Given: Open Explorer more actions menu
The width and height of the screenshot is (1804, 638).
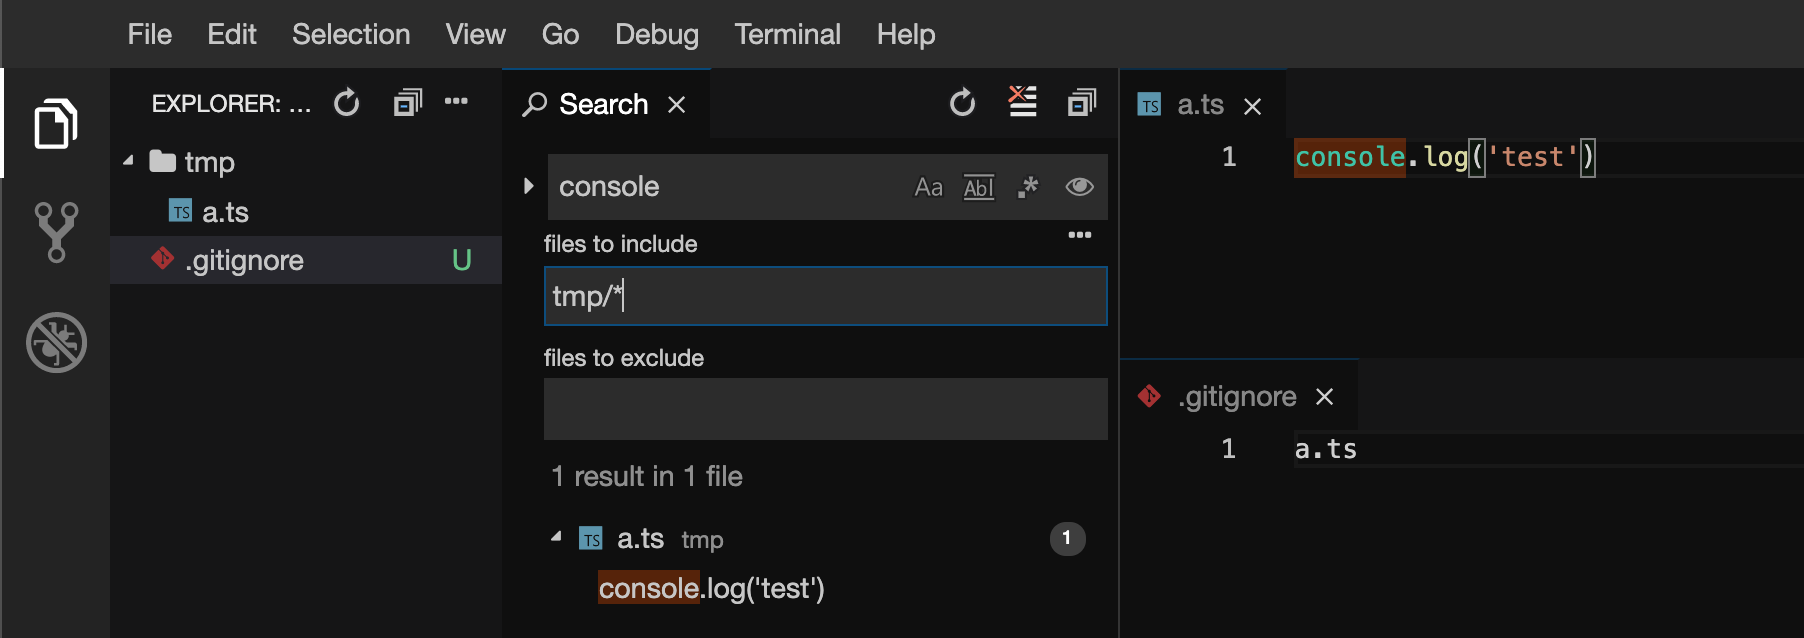Looking at the screenshot, I should [456, 101].
